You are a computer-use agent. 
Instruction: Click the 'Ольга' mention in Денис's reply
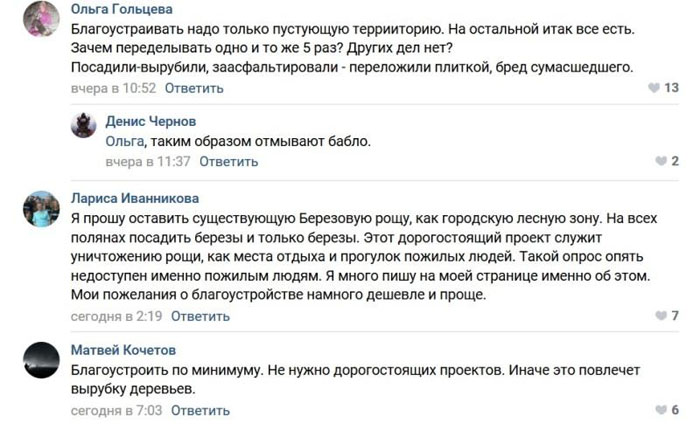[125, 141]
